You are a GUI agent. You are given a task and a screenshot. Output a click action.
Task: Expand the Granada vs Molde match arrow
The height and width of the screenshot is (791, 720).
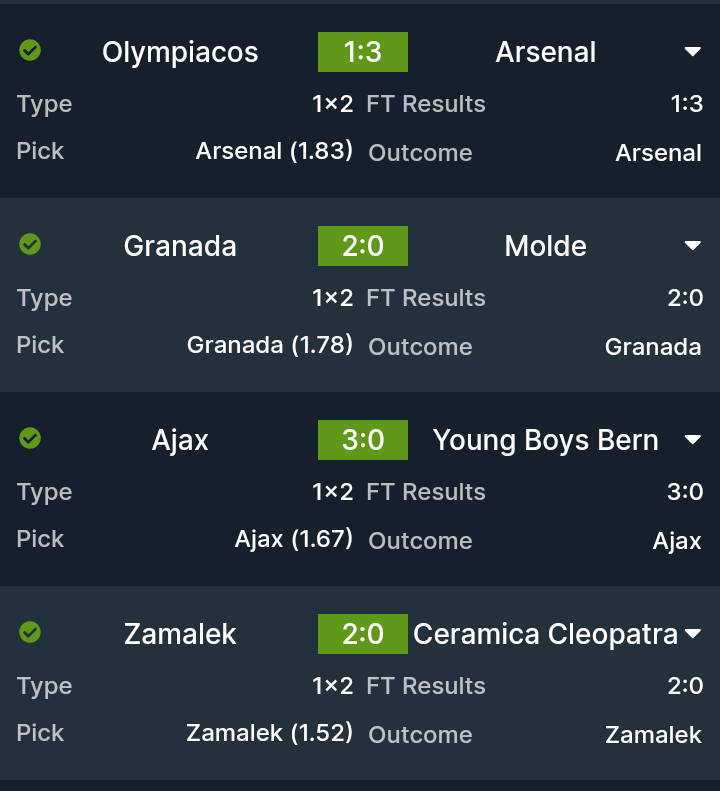pyautogui.click(x=692, y=246)
